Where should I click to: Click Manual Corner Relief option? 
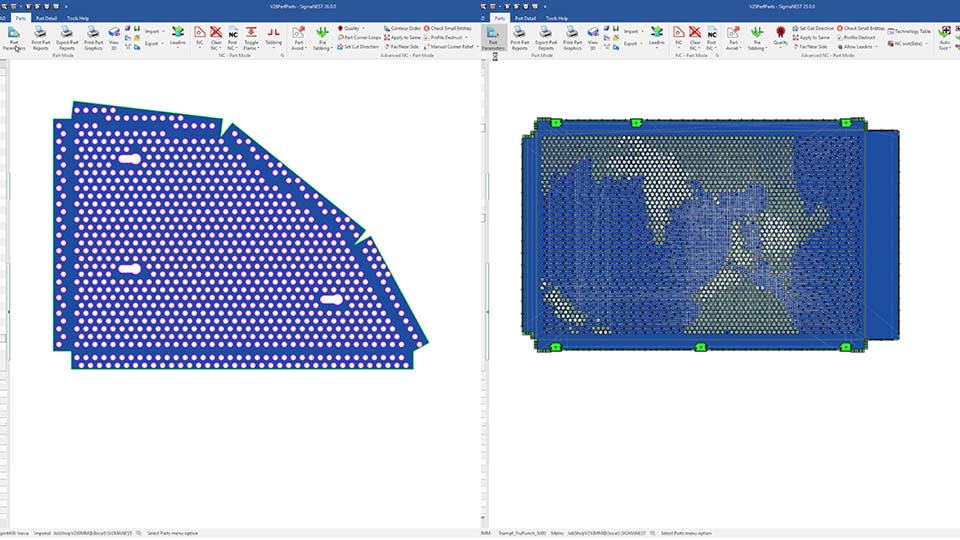point(451,46)
